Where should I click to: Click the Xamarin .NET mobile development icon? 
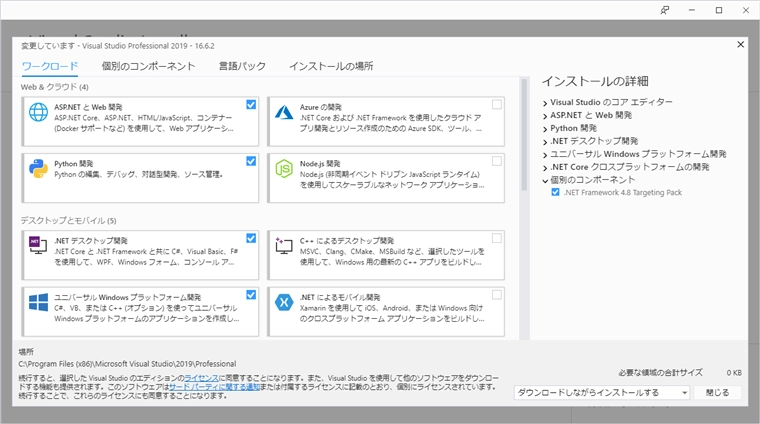click(x=284, y=302)
